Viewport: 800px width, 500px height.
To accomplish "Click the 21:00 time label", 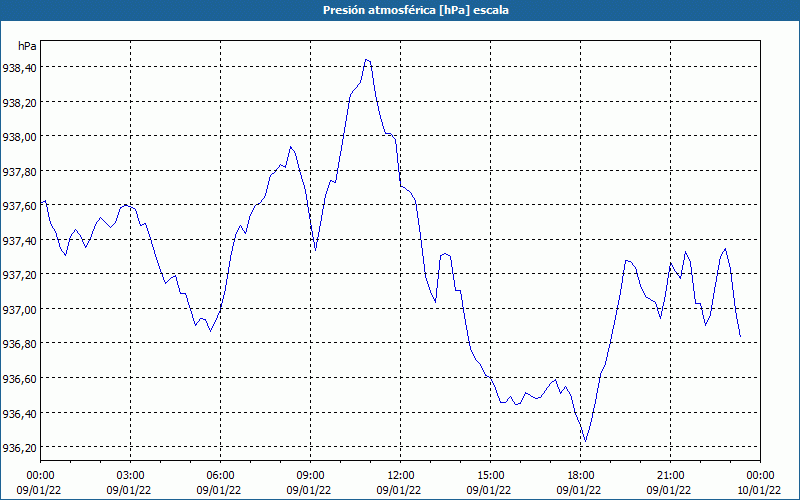I will coord(670,476).
